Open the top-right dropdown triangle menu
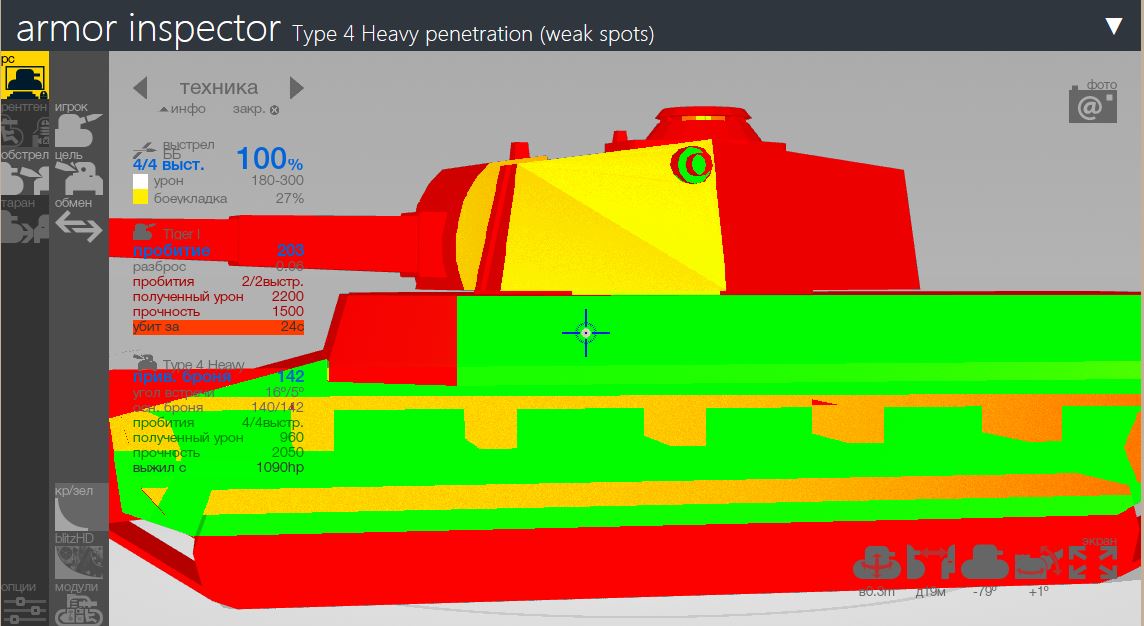 [x=1113, y=26]
